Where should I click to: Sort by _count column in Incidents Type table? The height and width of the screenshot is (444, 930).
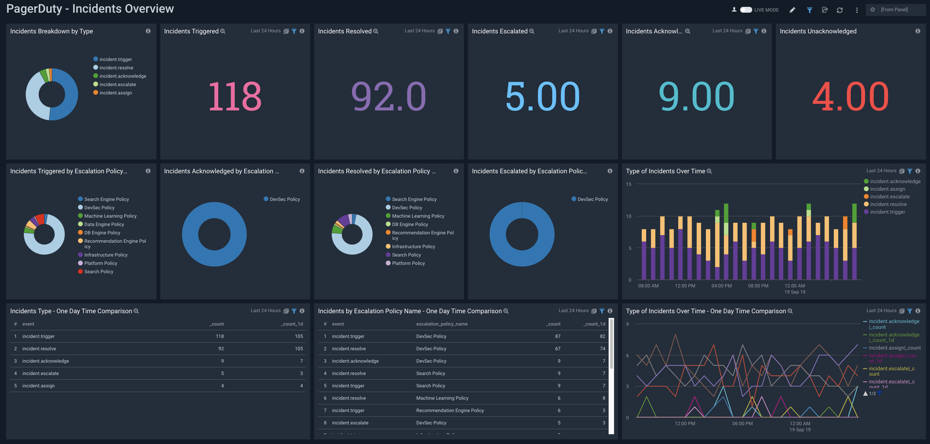coord(217,324)
